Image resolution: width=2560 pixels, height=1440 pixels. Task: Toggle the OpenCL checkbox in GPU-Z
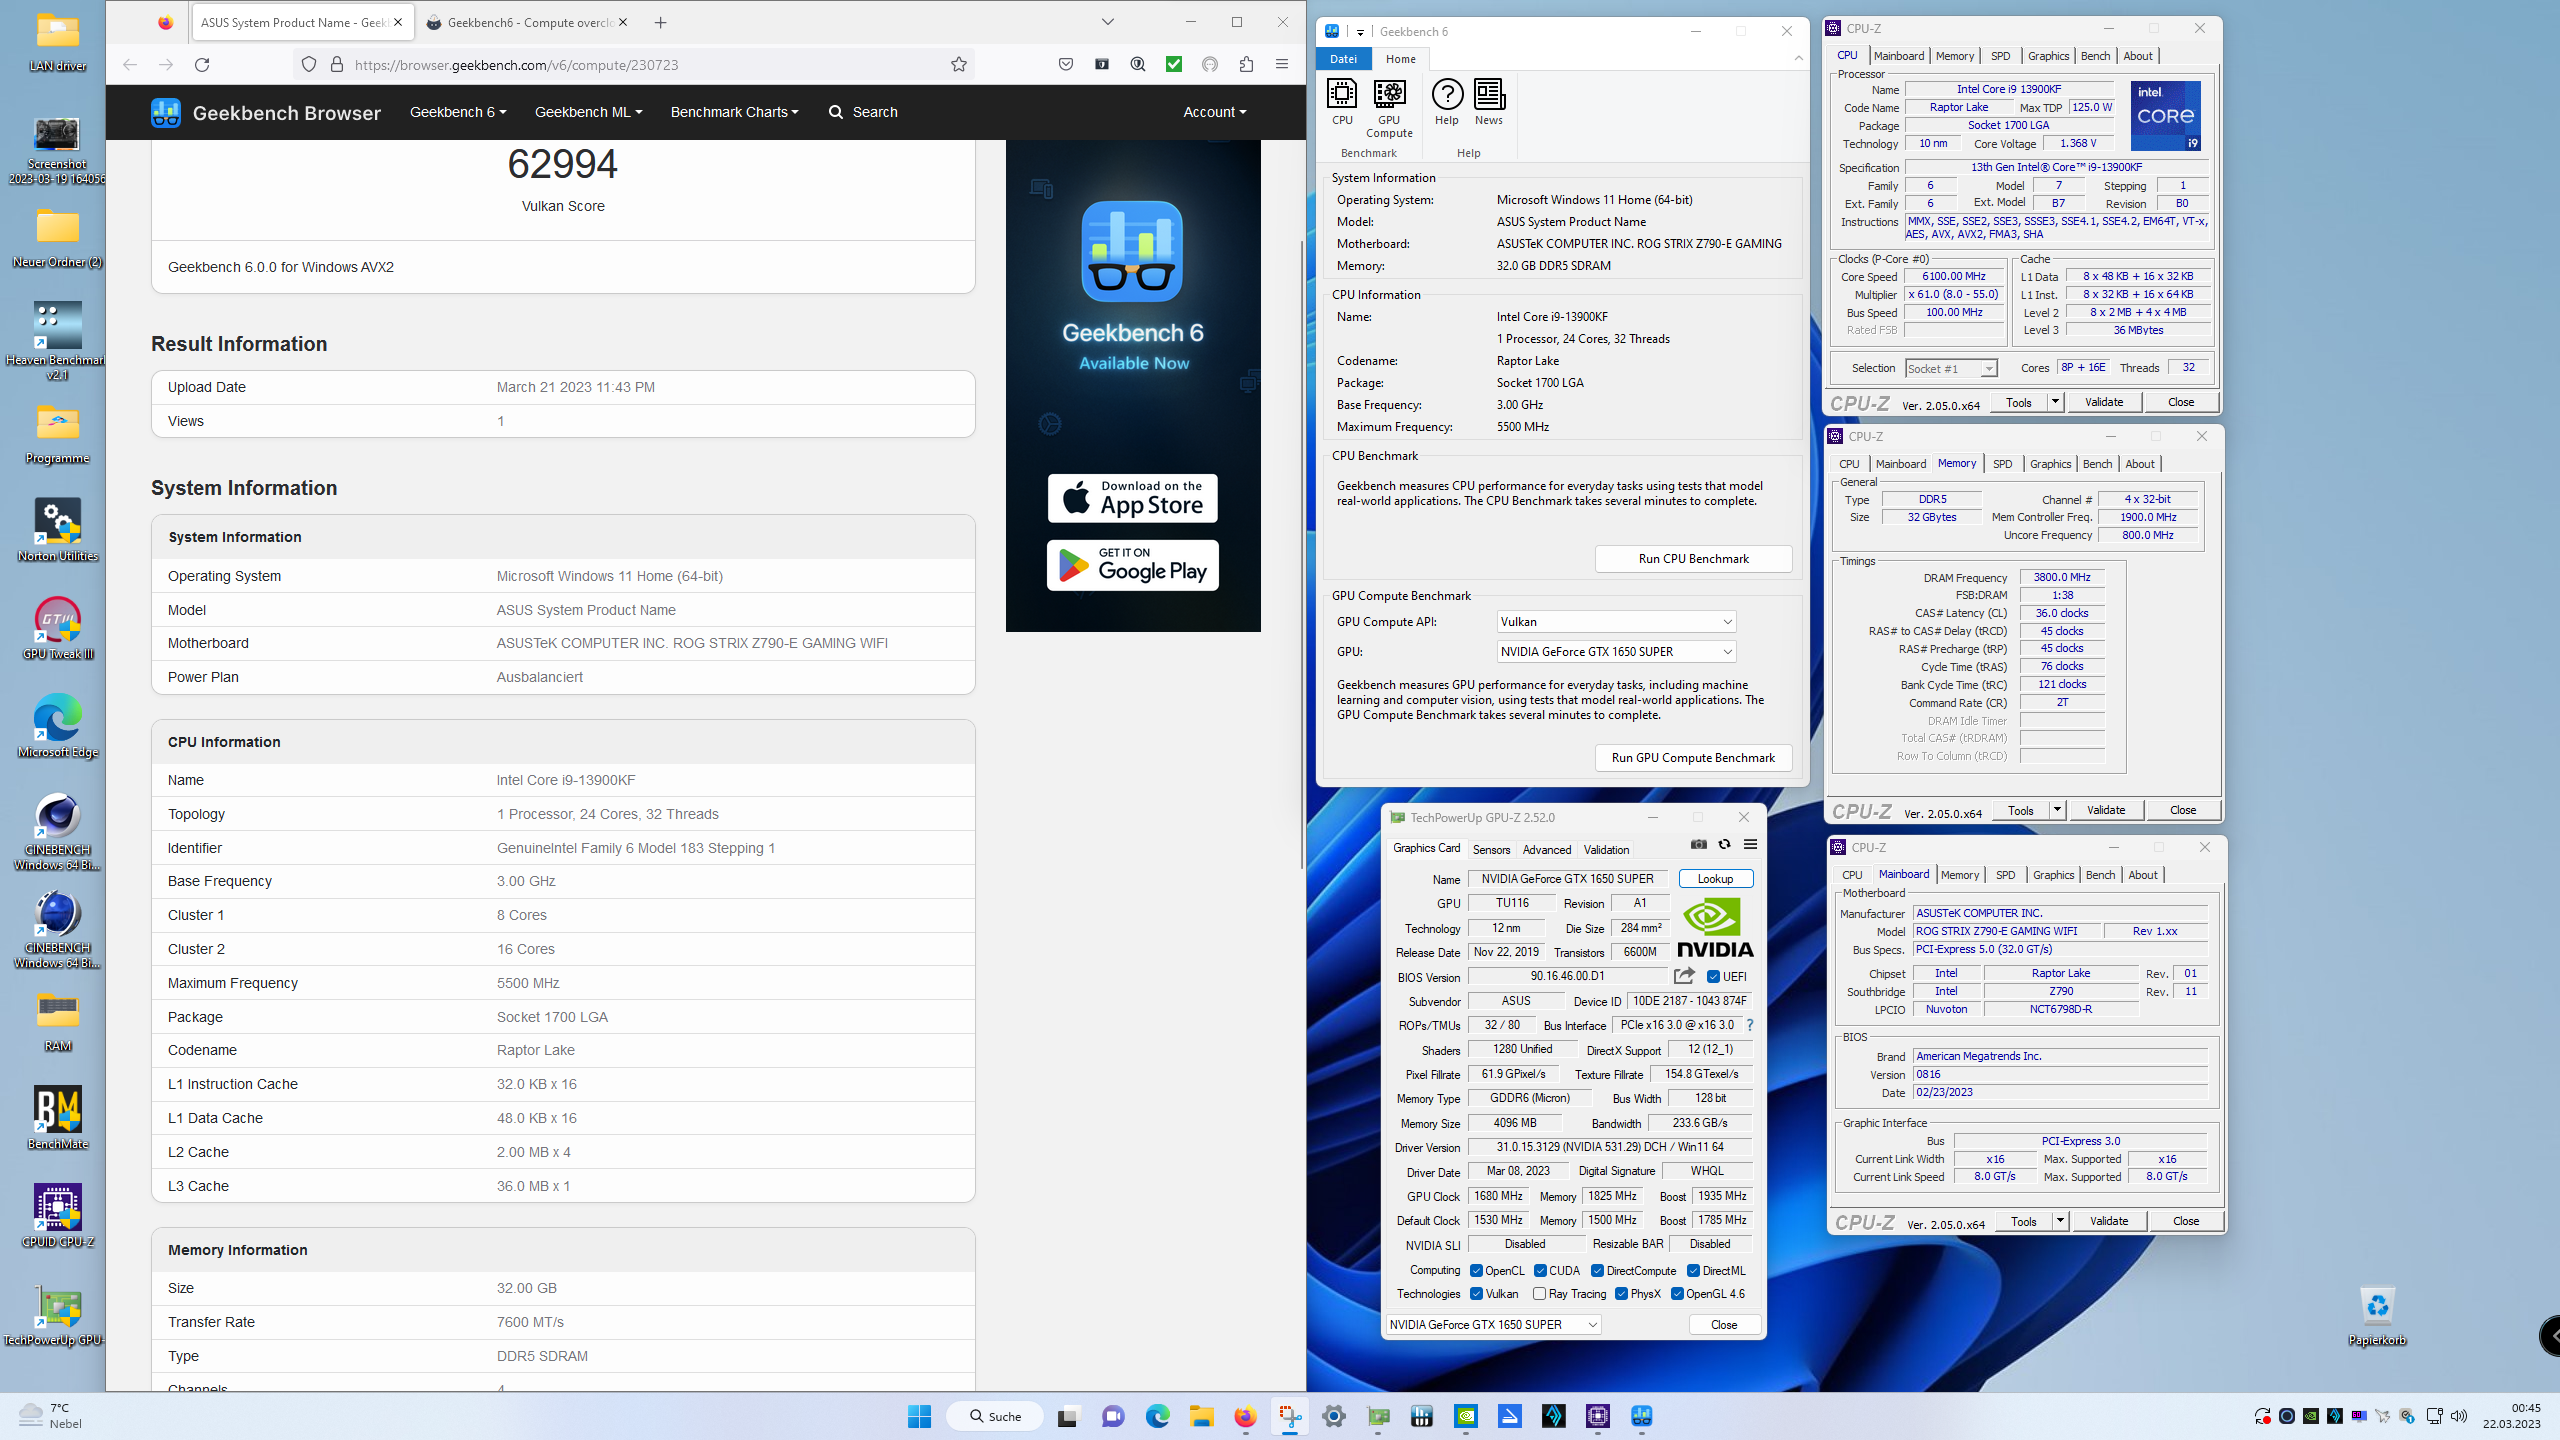click(x=1477, y=1271)
